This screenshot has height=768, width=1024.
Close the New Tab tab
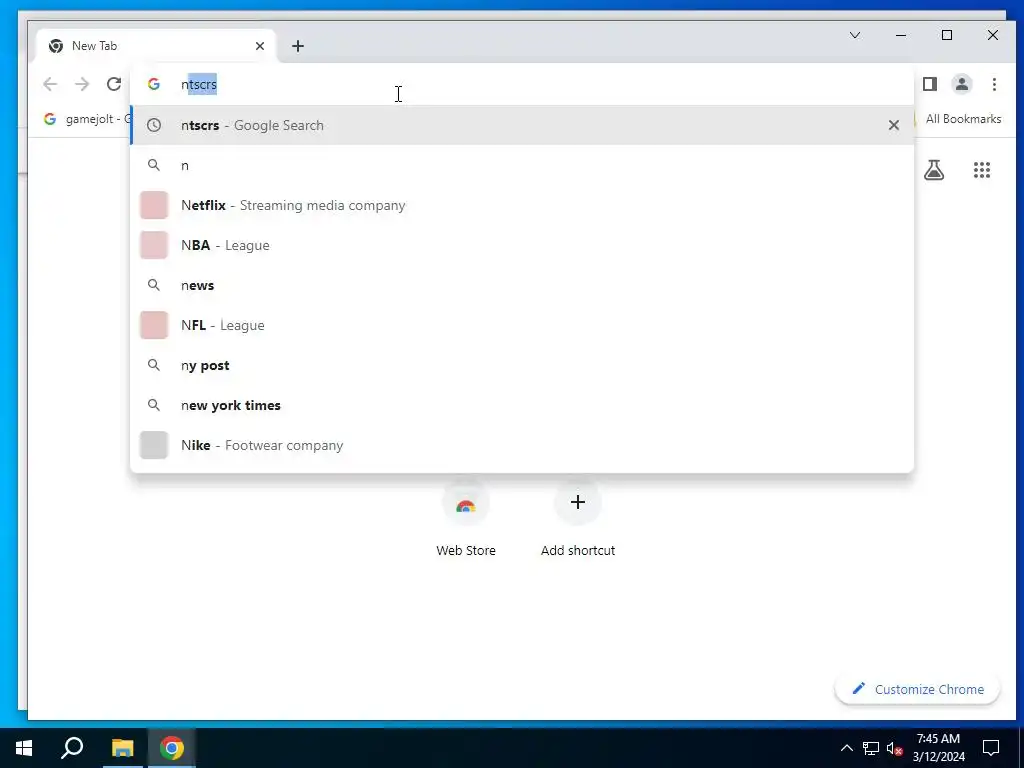point(260,46)
